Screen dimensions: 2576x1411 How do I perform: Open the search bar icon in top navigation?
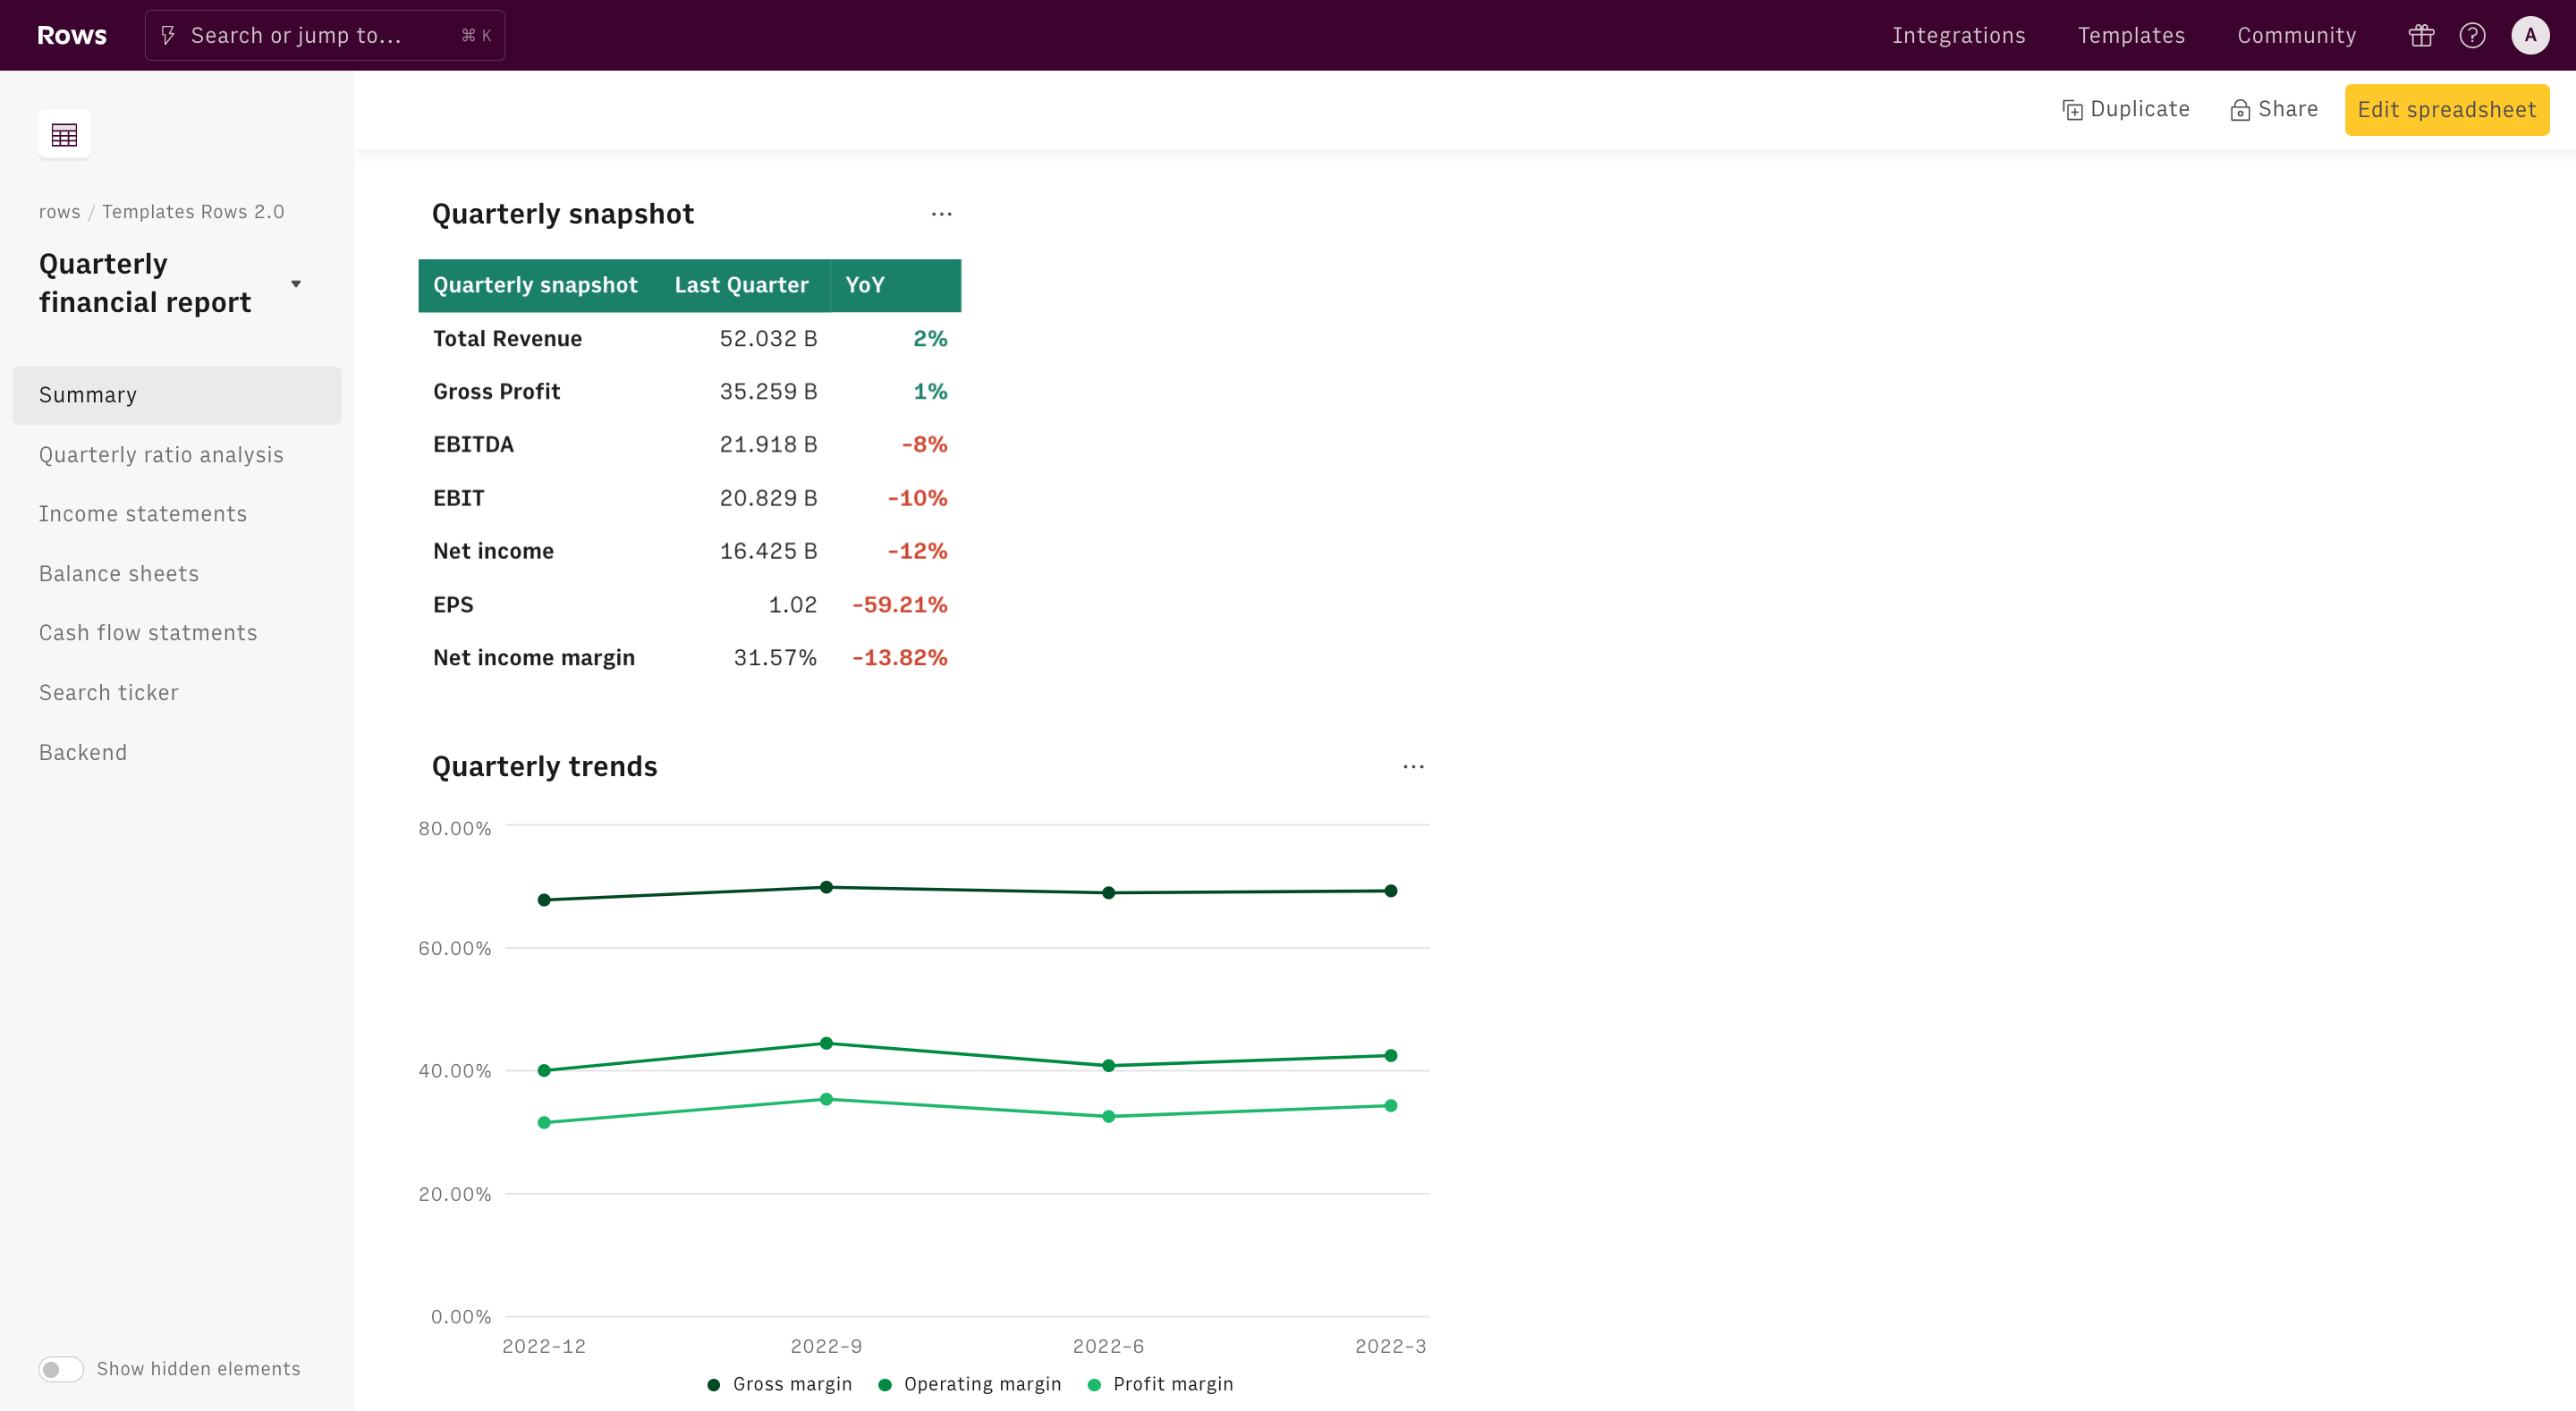[169, 35]
